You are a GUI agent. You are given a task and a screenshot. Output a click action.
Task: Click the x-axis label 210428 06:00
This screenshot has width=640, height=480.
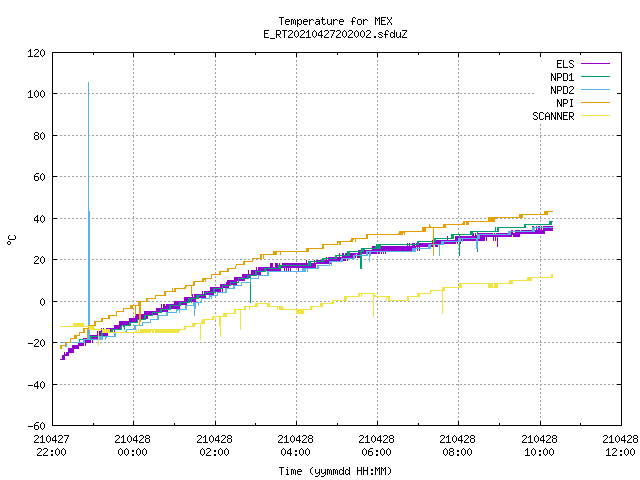click(376, 446)
